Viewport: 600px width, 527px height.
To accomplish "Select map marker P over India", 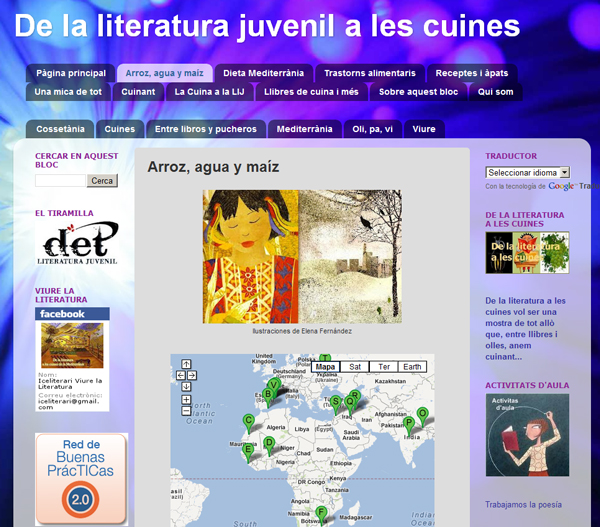I will (408, 423).
